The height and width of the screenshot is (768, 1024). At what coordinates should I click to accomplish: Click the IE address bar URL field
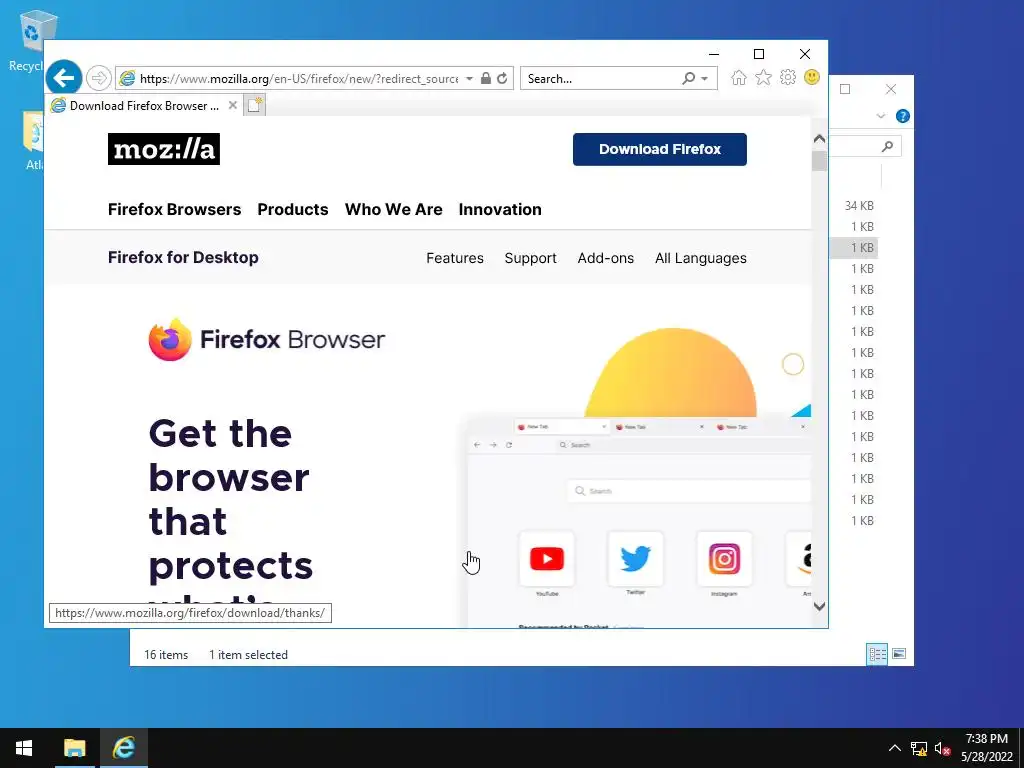click(299, 78)
